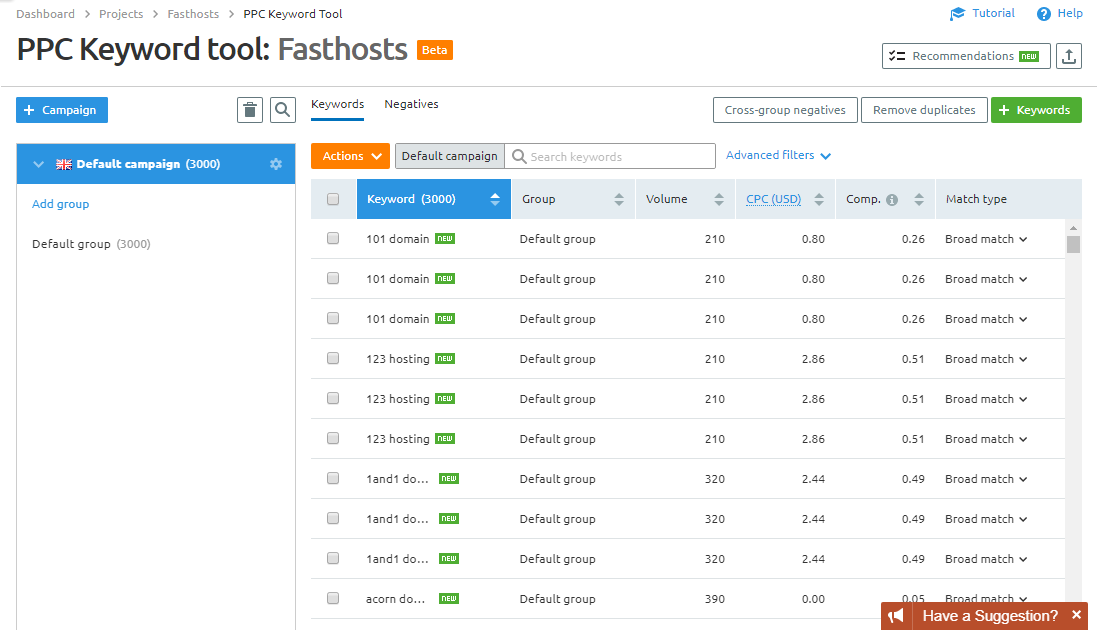This screenshot has height=630, width=1097.
Task: Select Default group (3000) in sidebar
Action: (x=91, y=244)
